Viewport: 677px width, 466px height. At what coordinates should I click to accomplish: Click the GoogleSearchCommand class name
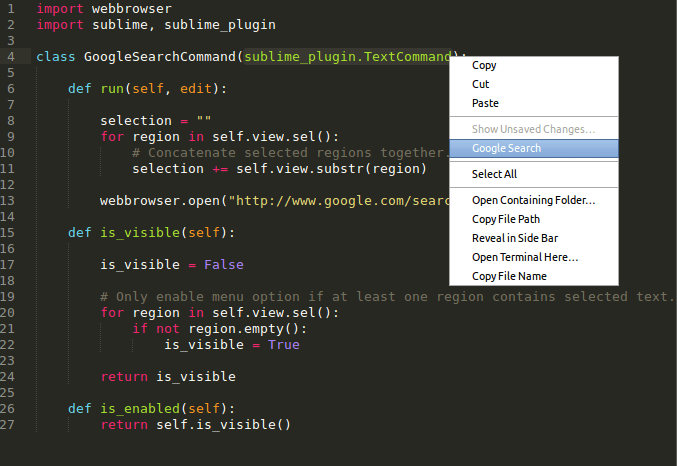160,57
